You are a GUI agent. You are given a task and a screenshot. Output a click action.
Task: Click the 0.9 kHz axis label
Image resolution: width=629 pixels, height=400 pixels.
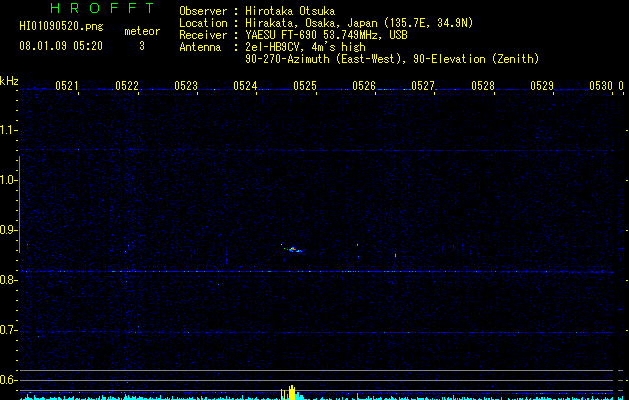(8, 230)
